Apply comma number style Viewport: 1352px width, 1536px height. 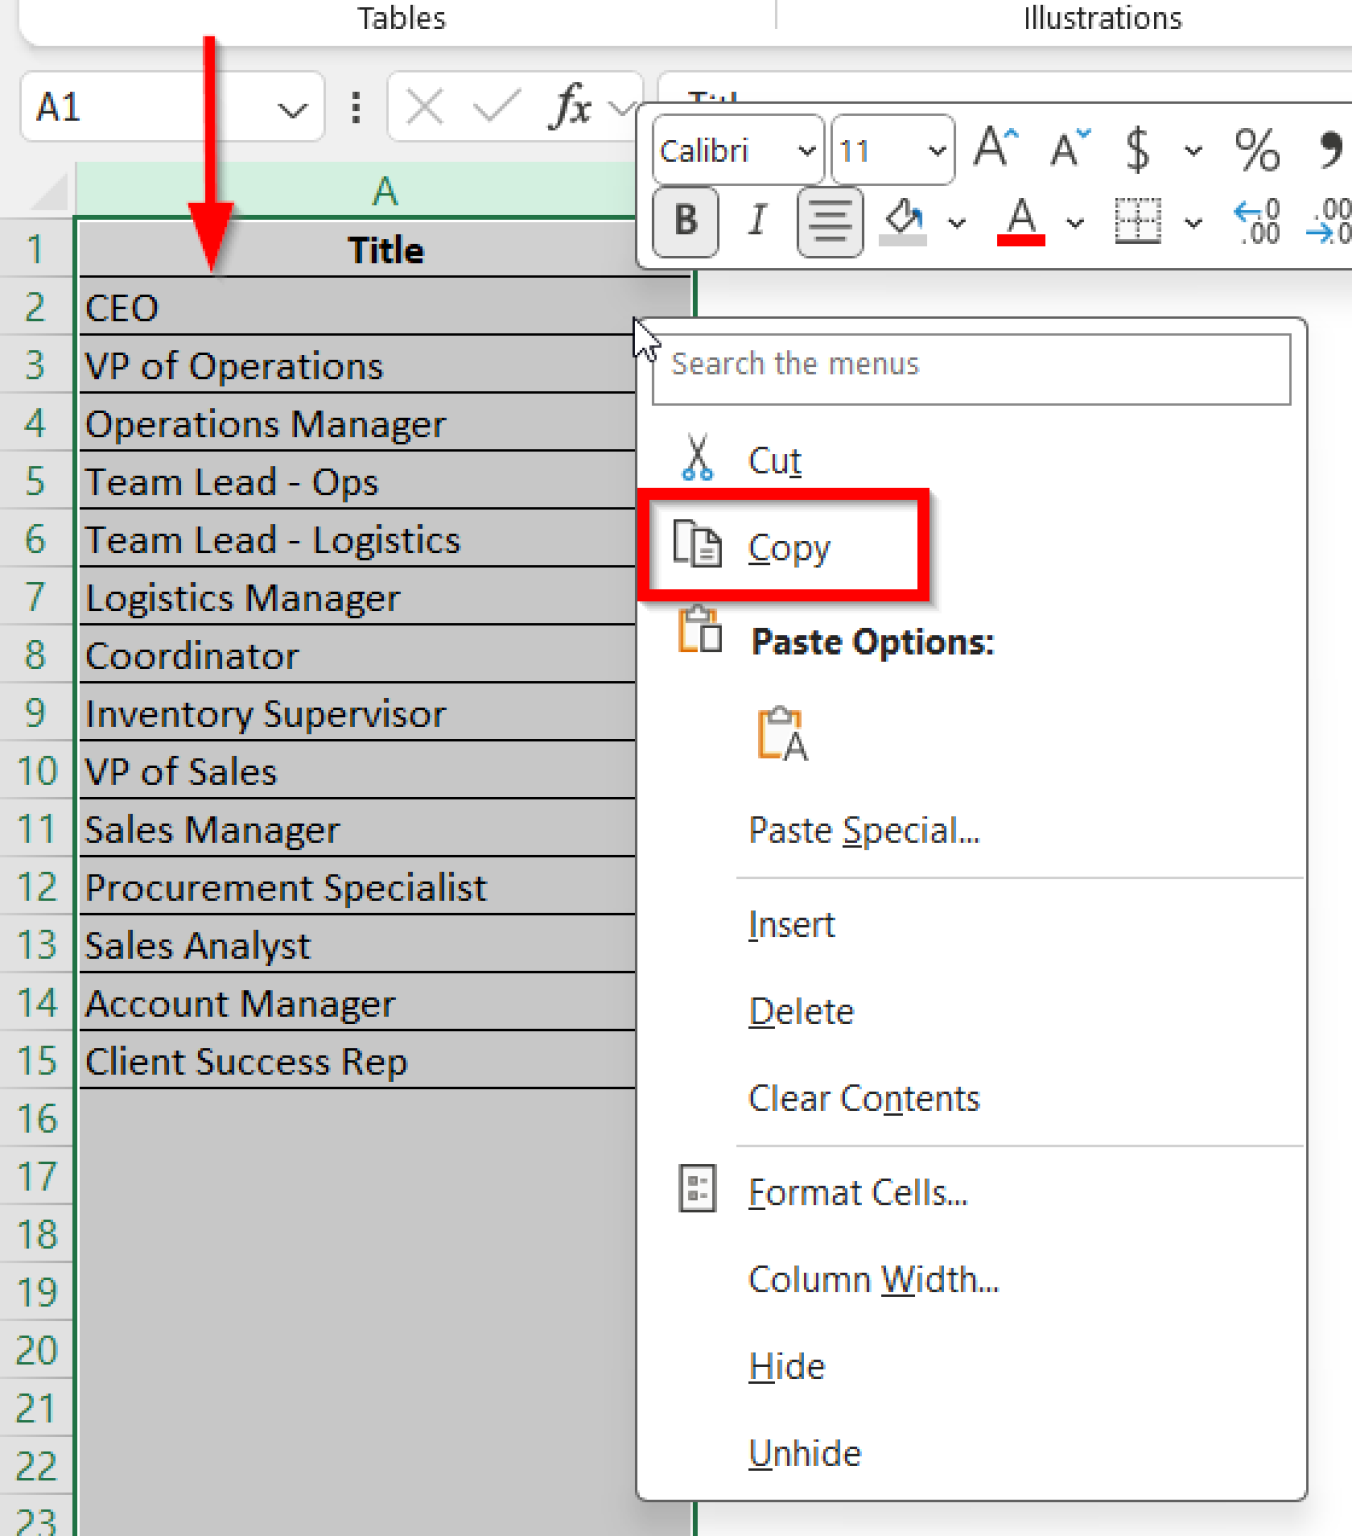tap(1332, 150)
